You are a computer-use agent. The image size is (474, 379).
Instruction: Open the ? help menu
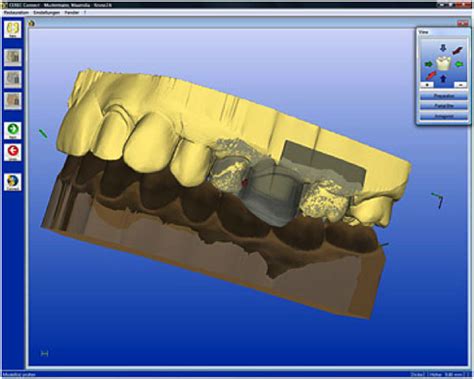click(85, 13)
